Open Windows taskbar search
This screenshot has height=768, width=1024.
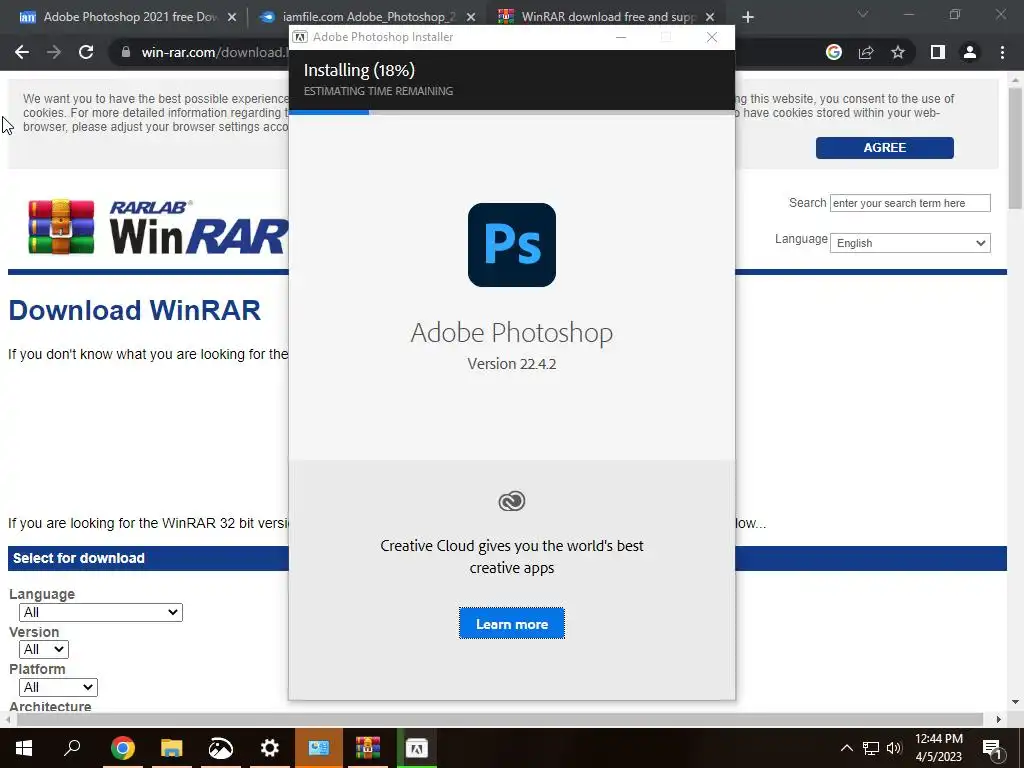[72, 748]
